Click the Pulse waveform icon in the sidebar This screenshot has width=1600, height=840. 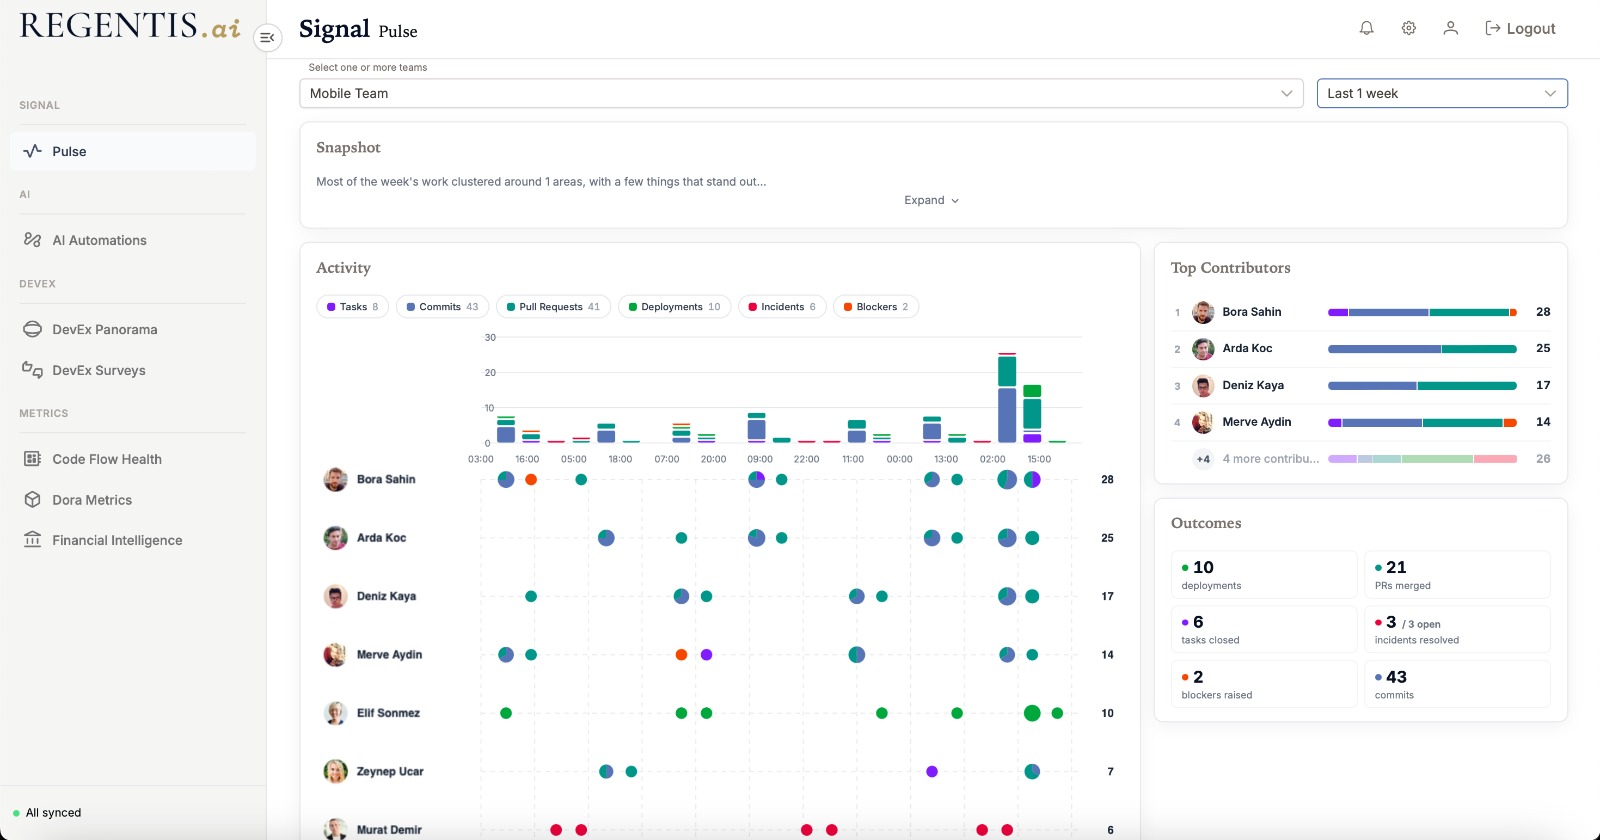pyautogui.click(x=32, y=151)
